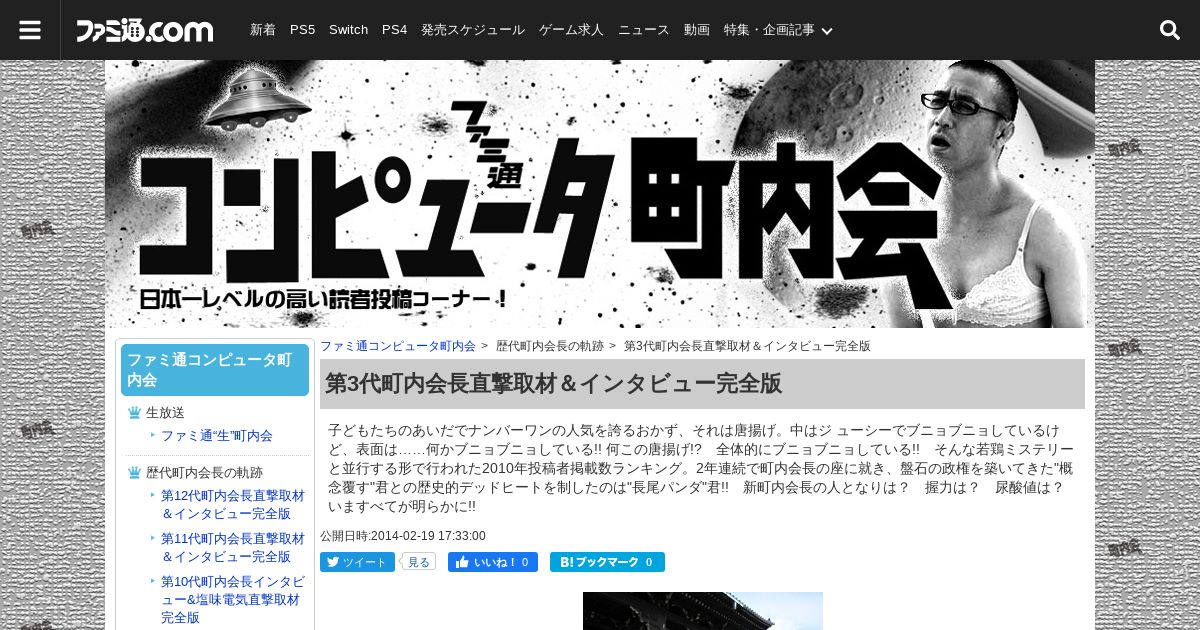1200x630 pixels.
Task: Open 第11代町内会長直撃取材 sidebar link
Action: click(x=233, y=547)
